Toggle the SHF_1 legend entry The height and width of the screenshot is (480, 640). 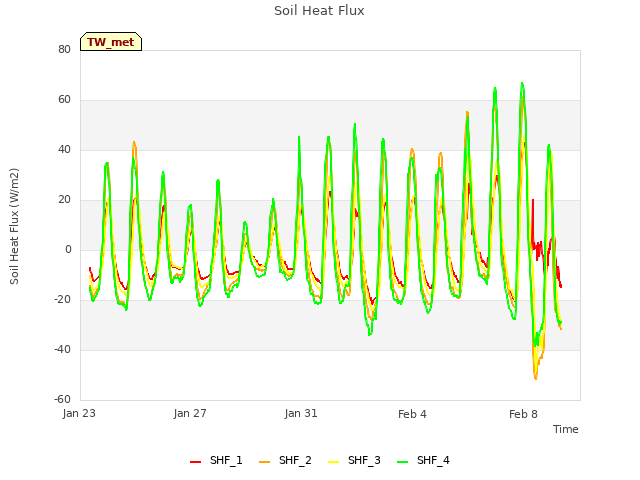216,460
